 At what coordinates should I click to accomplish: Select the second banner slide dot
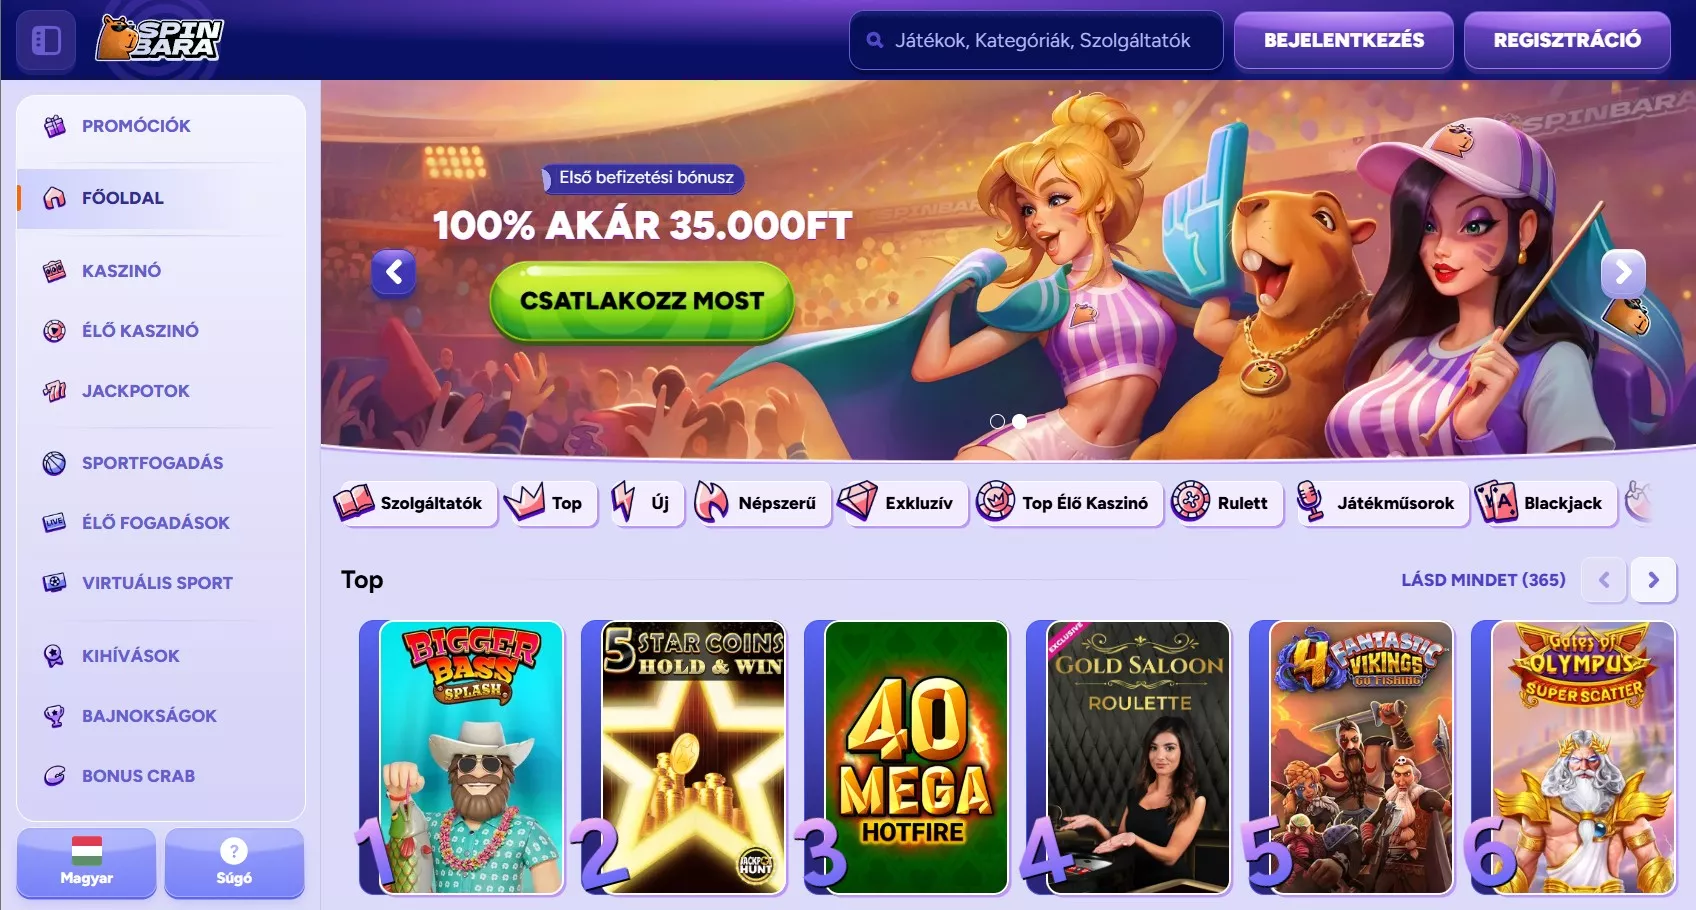coord(1019,422)
